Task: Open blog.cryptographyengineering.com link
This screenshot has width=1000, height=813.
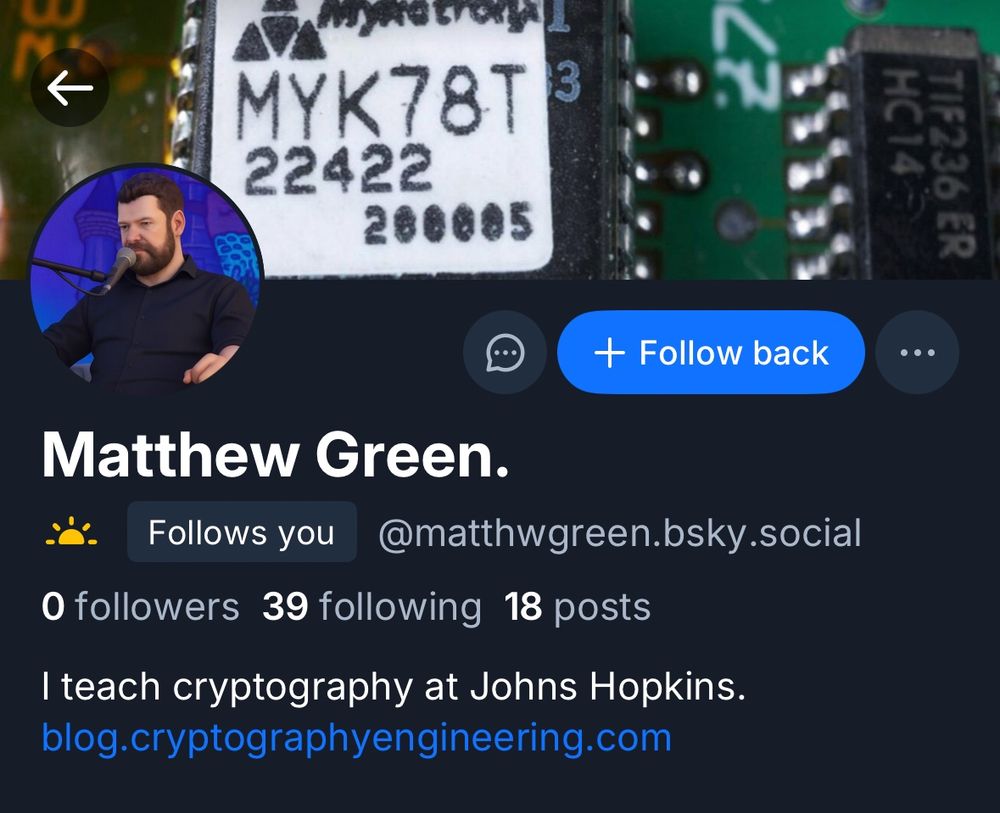Action: pyautogui.click(x=357, y=738)
